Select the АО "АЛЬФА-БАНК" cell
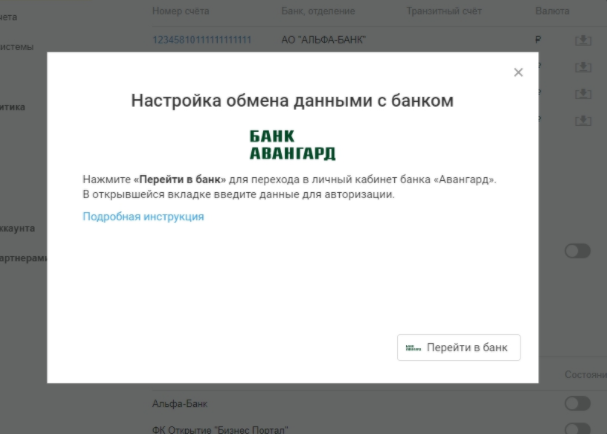 click(324, 40)
